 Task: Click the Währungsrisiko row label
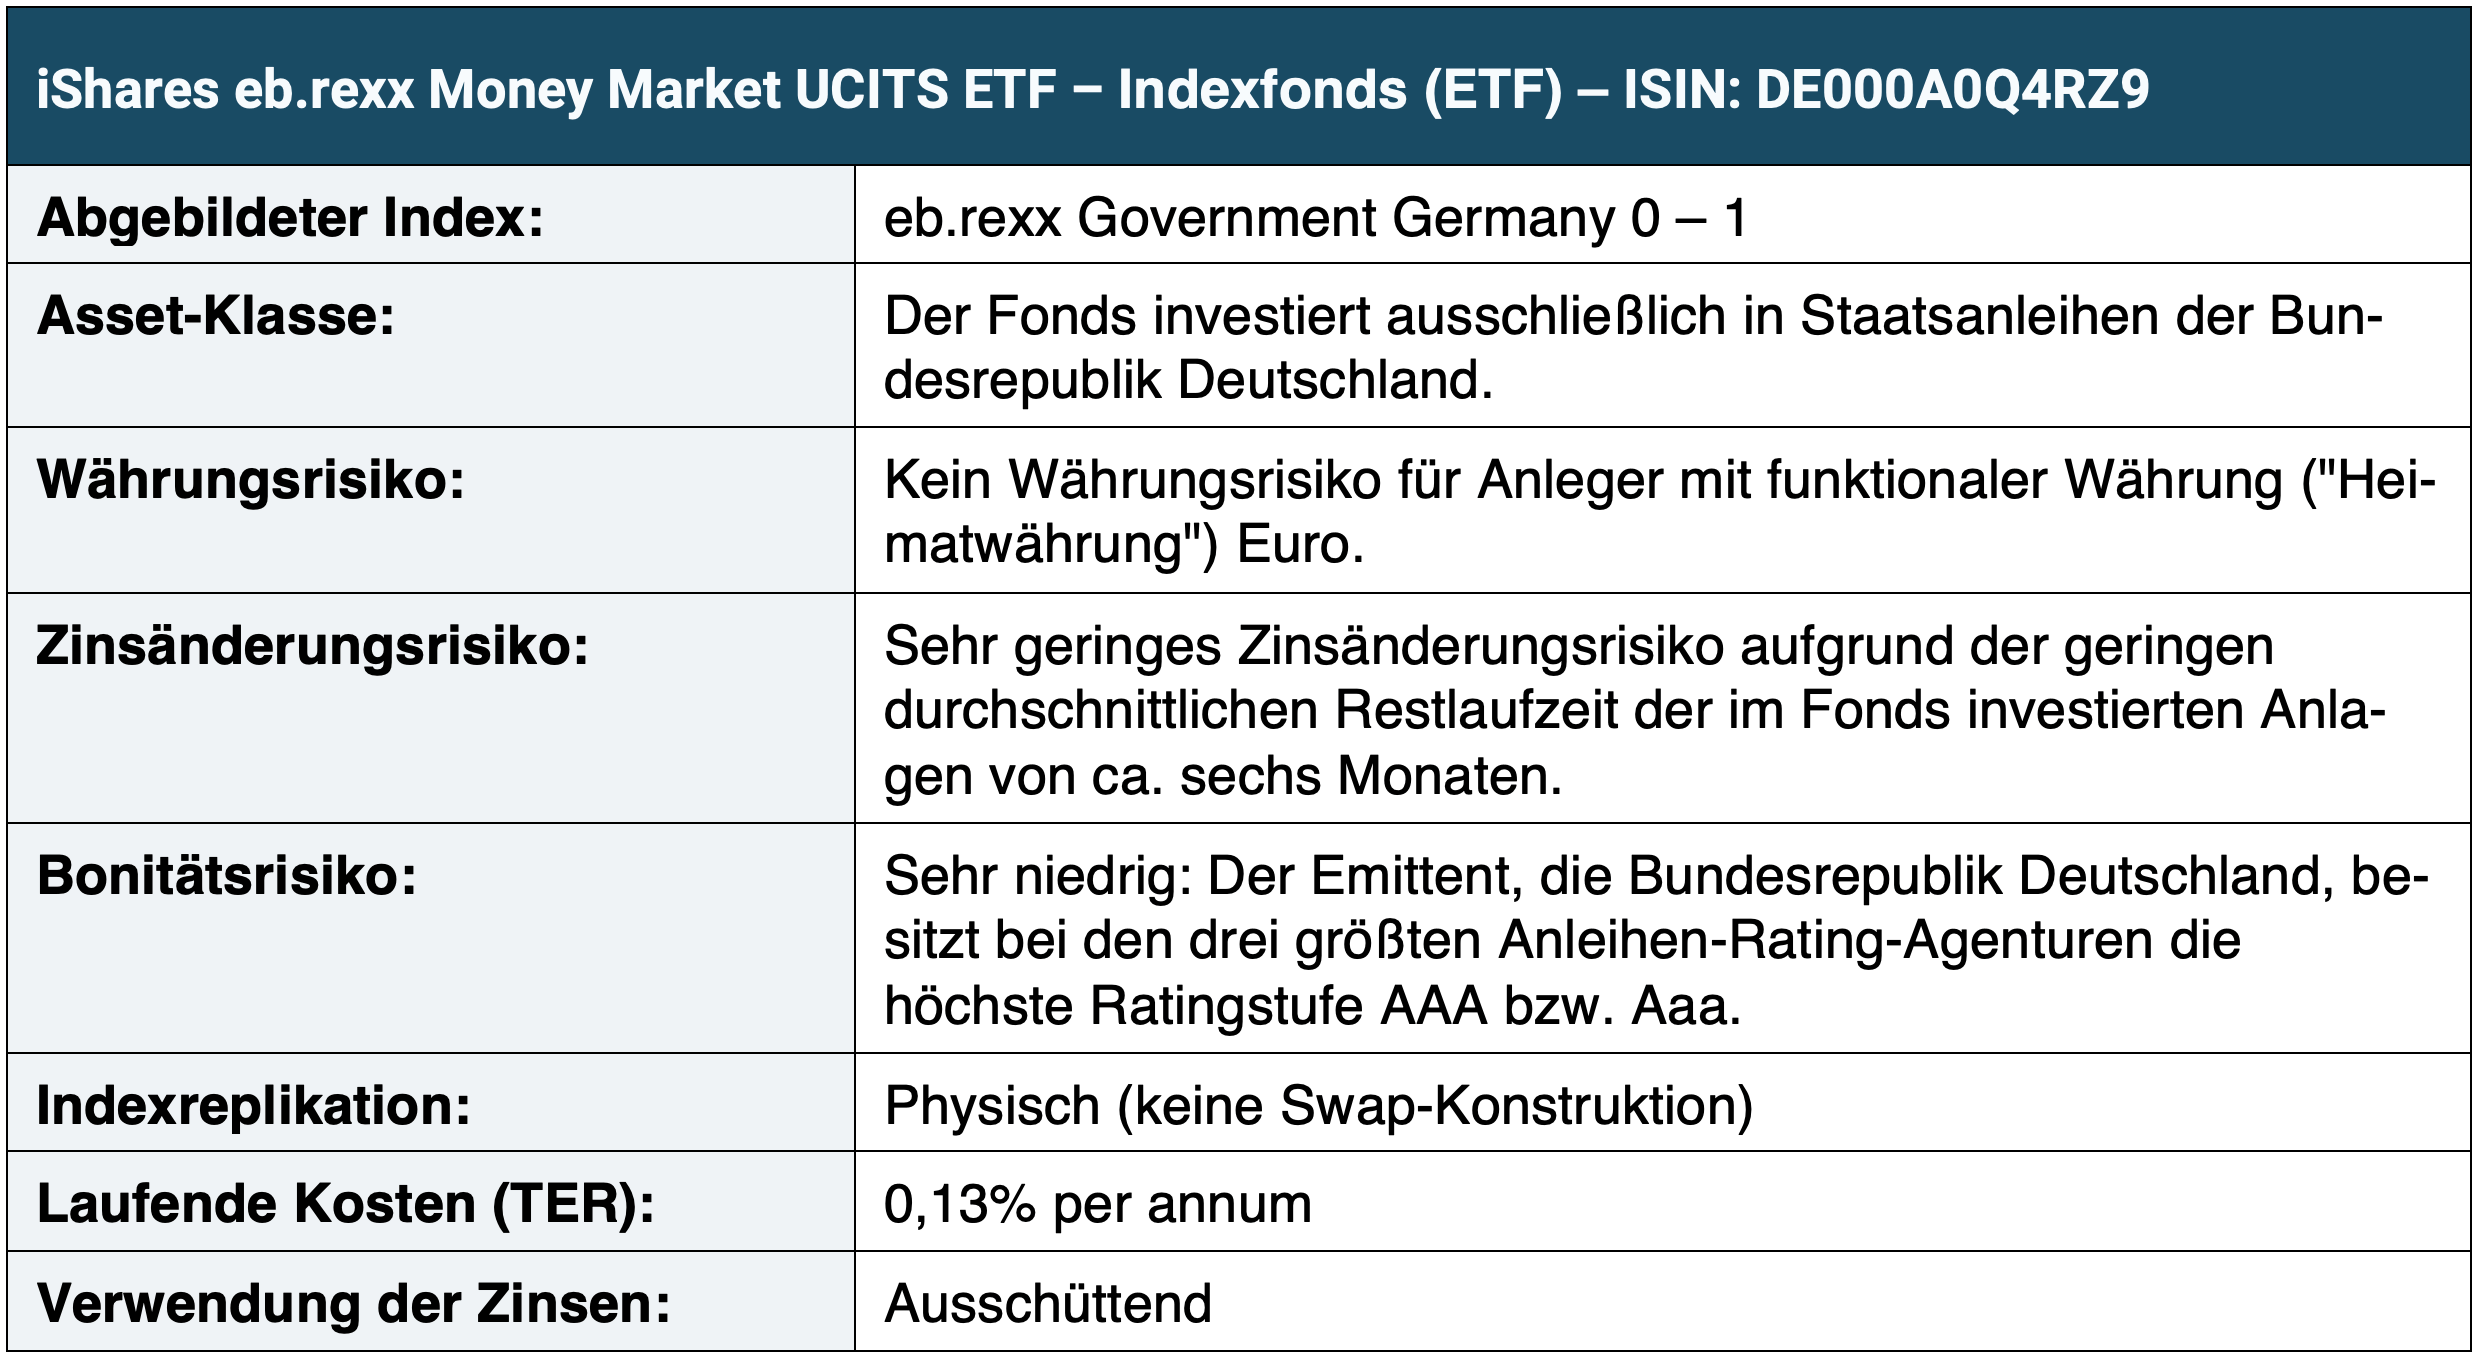point(251,479)
